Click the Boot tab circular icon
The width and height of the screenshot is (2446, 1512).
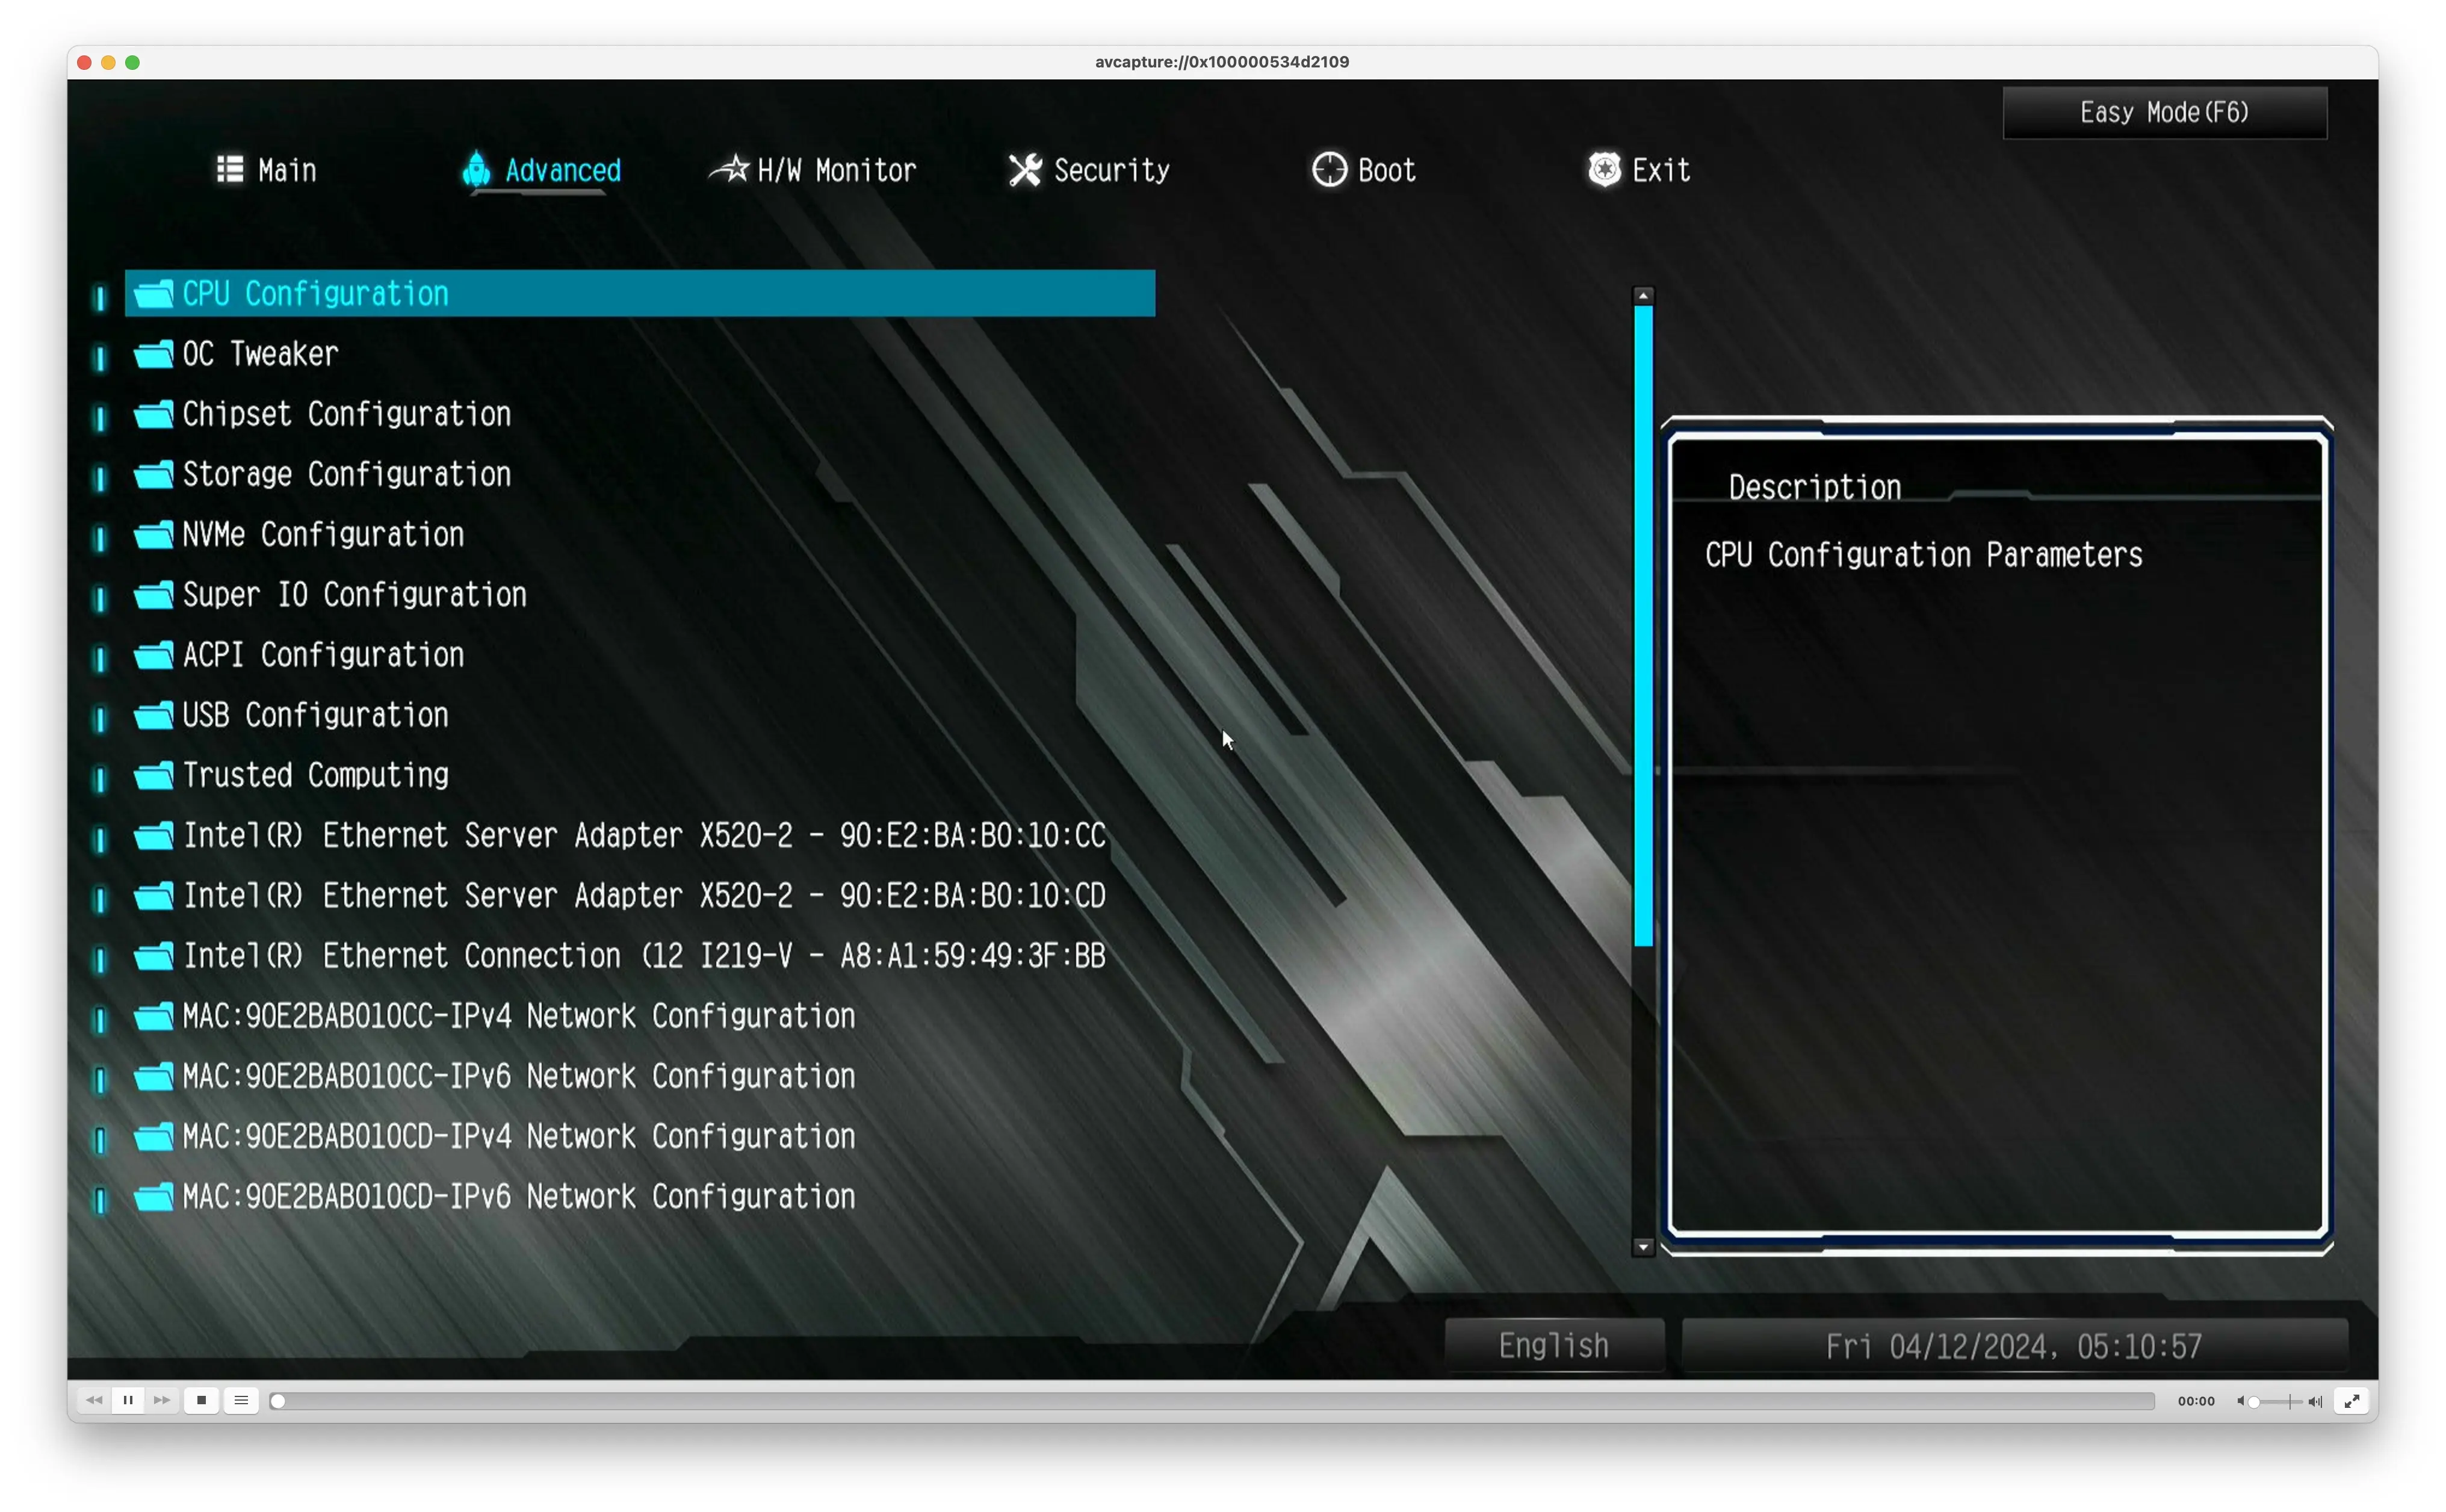click(1329, 170)
